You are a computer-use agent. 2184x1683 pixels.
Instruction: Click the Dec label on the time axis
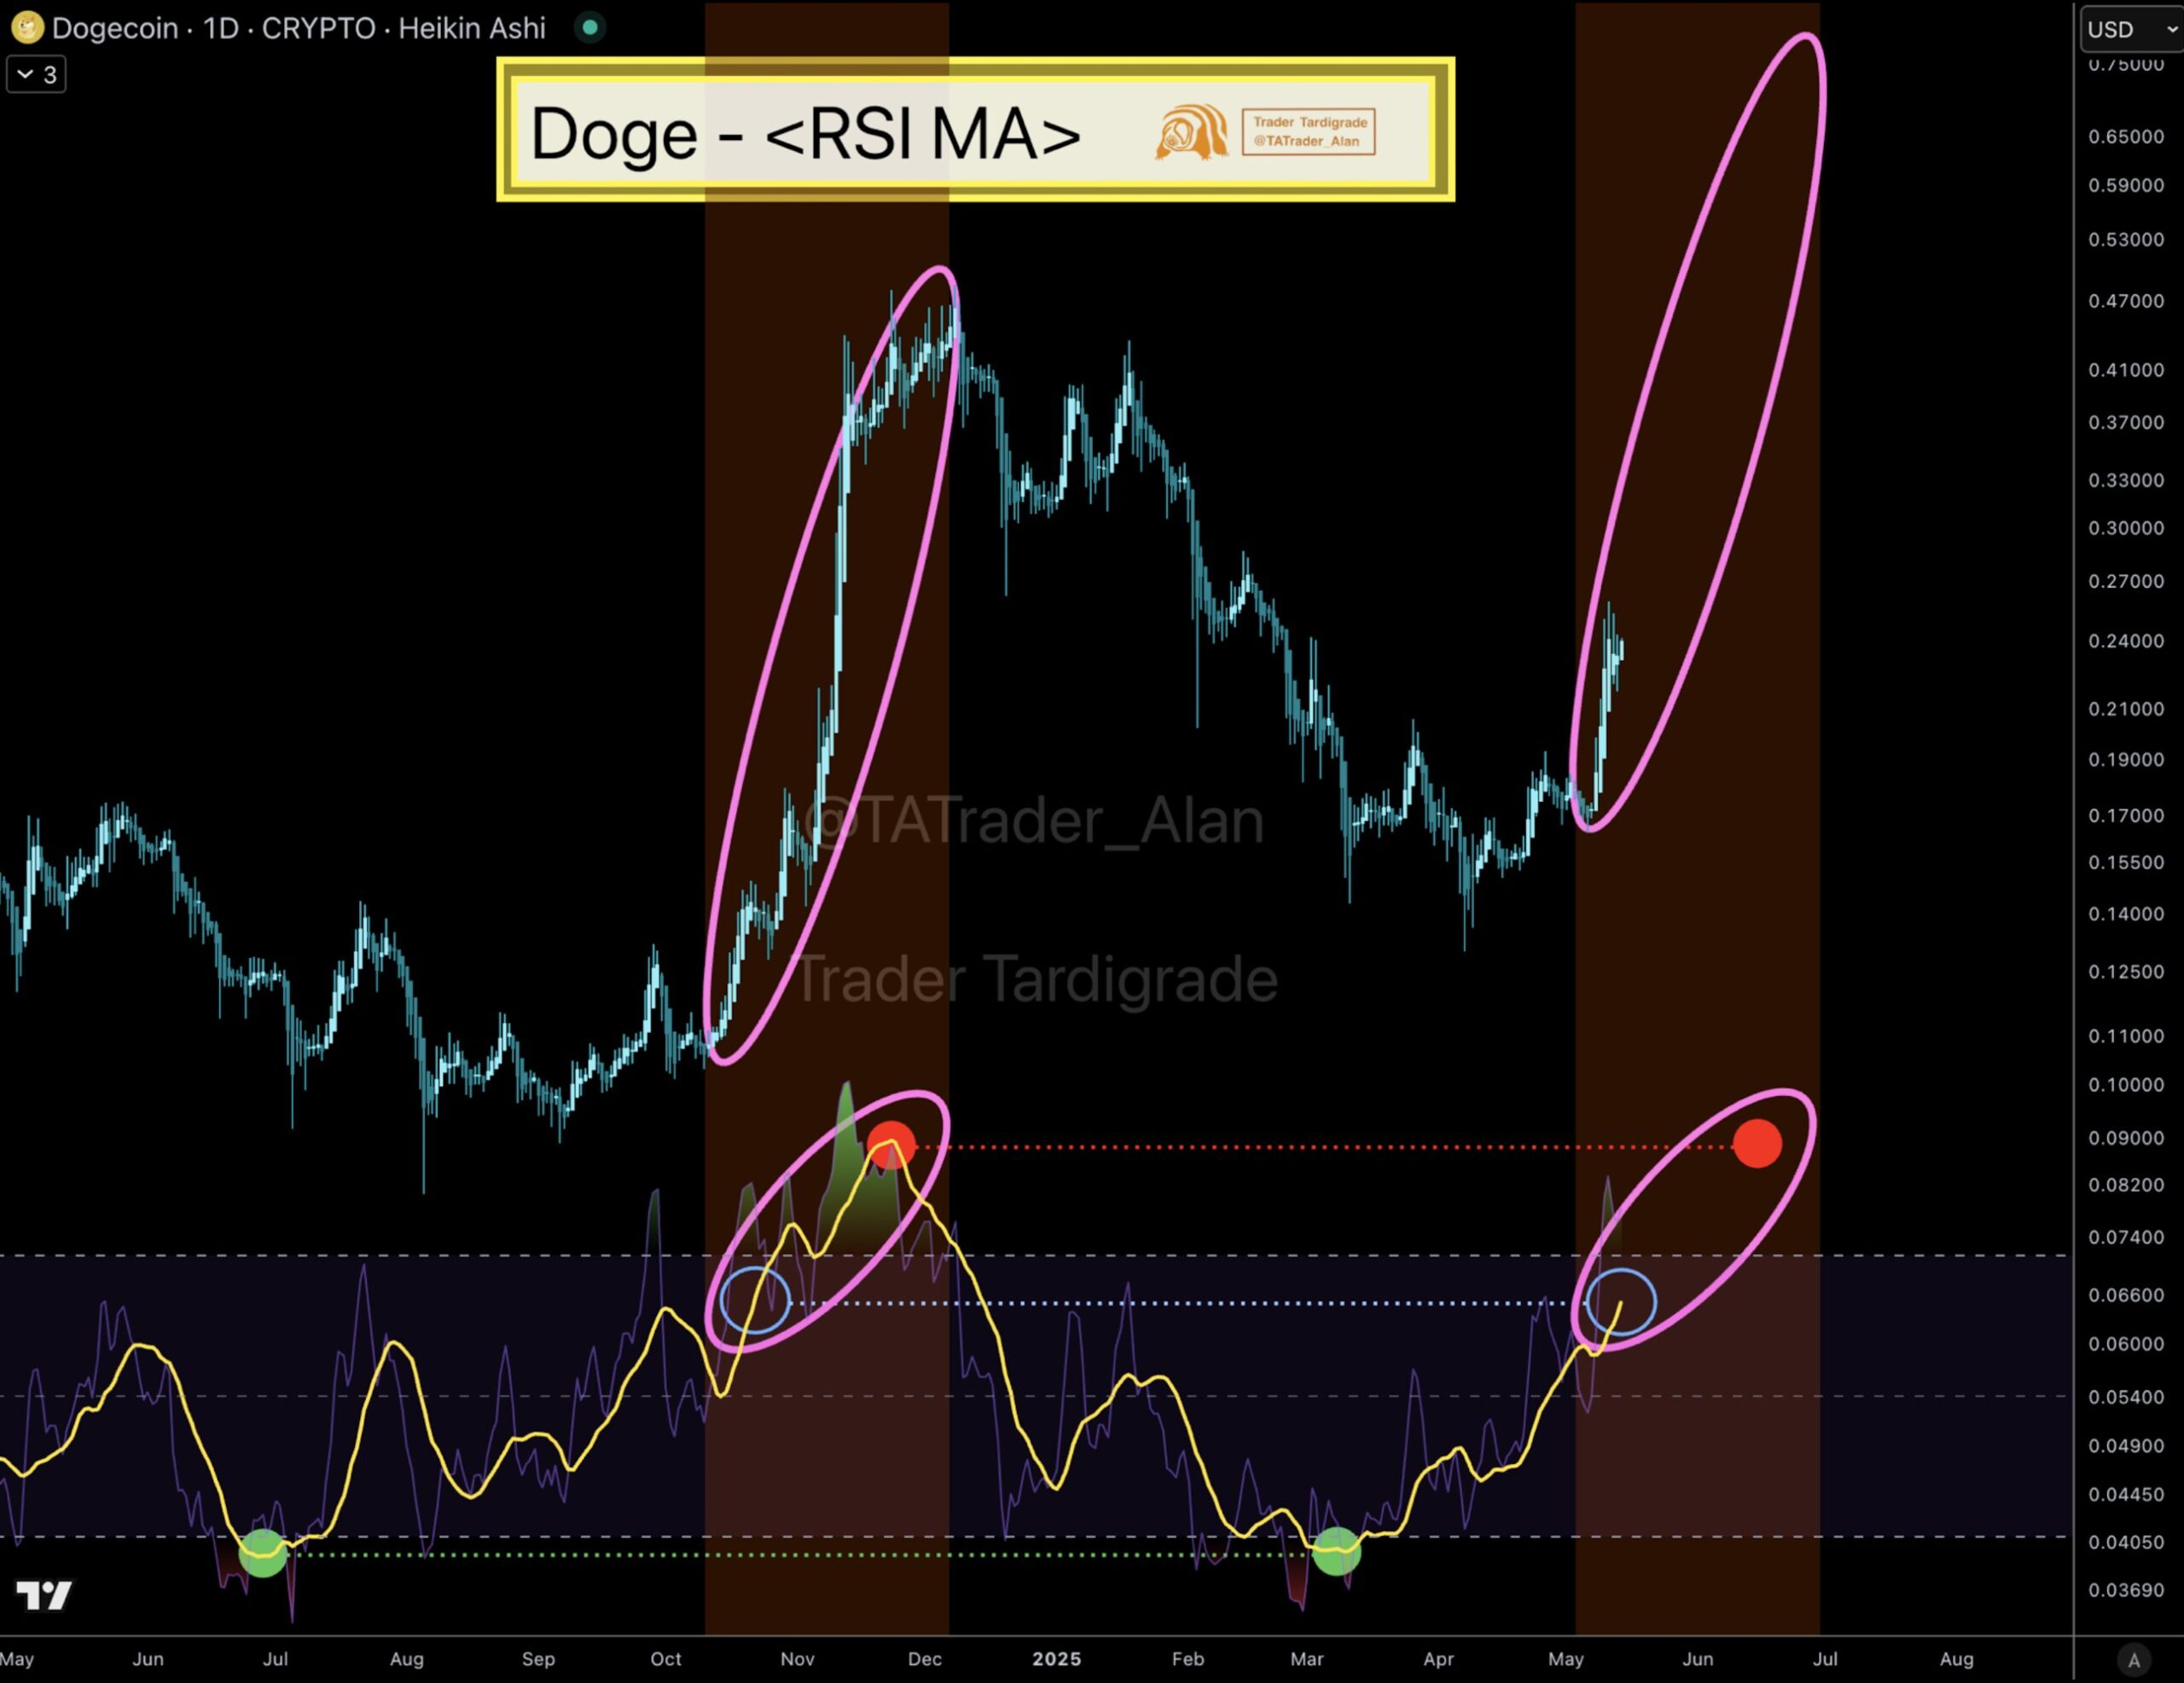(925, 1659)
